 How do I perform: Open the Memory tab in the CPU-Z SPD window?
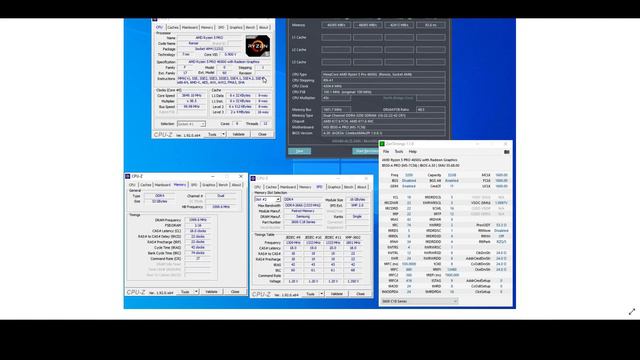[305, 187]
